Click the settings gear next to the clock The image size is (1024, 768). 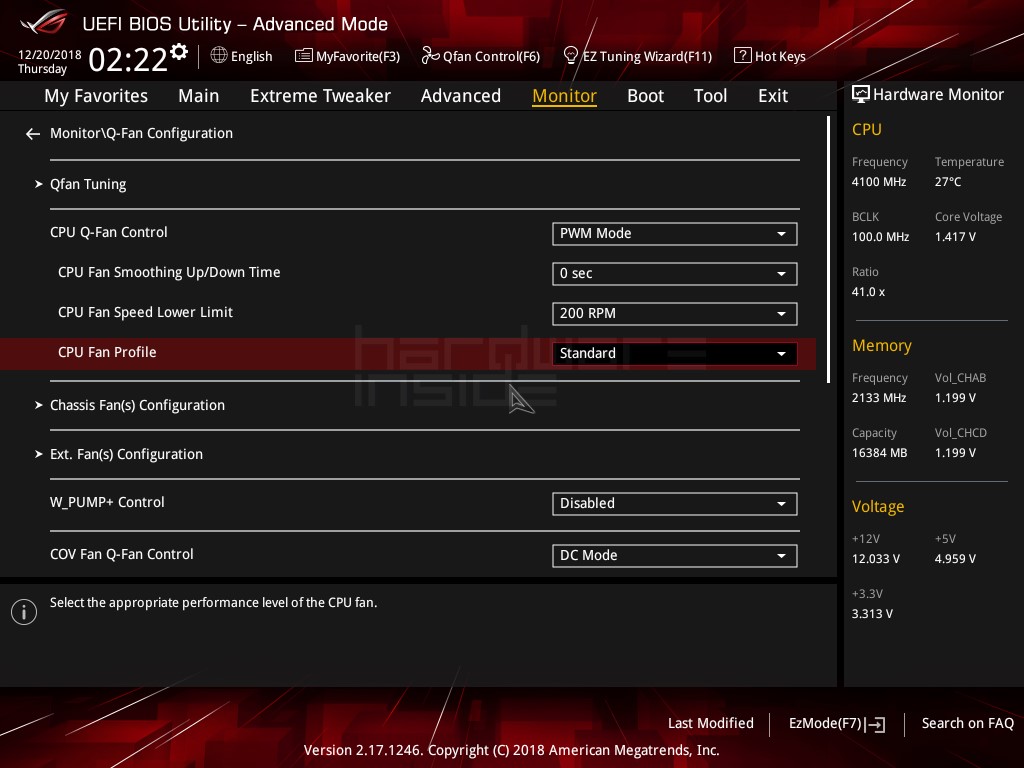tap(179, 52)
